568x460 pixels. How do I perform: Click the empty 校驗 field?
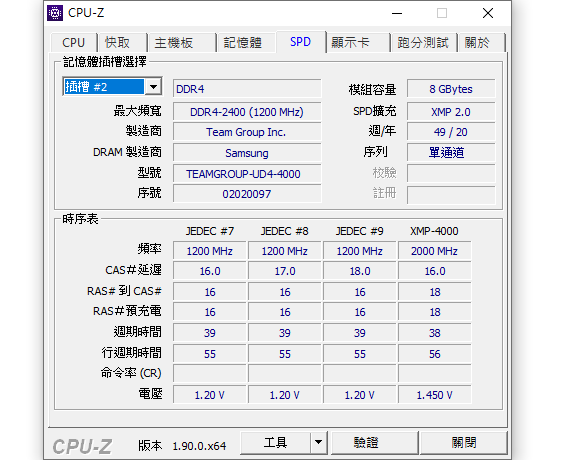451,174
